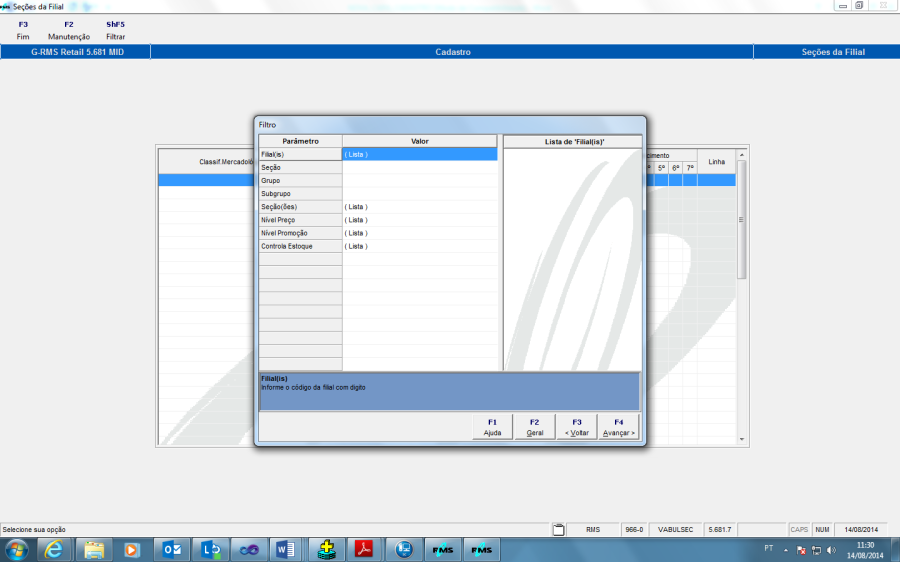Viewport: 900px width, 562px height.
Task: Click the Subgrupo value field
Action: [x=420, y=194]
